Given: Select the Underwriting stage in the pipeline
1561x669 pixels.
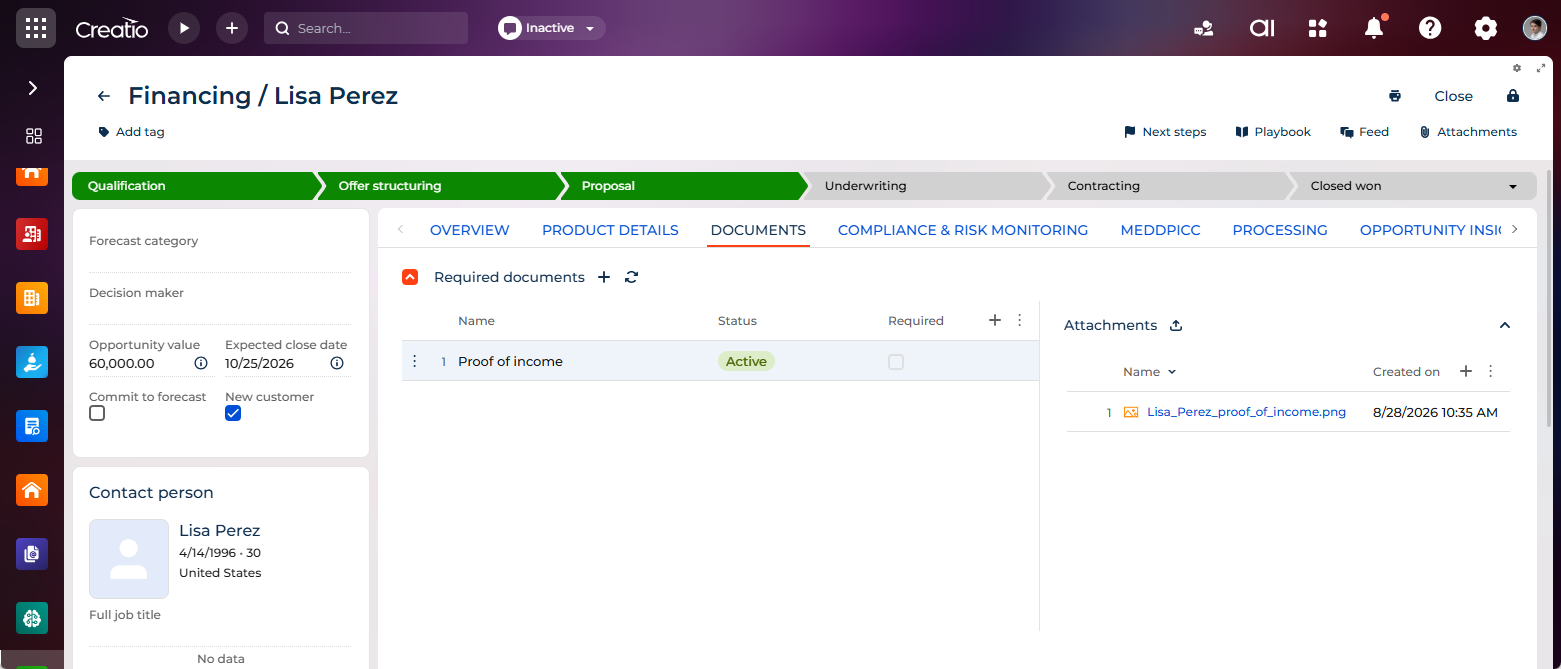Looking at the screenshot, I should click(x=925, y=186).
